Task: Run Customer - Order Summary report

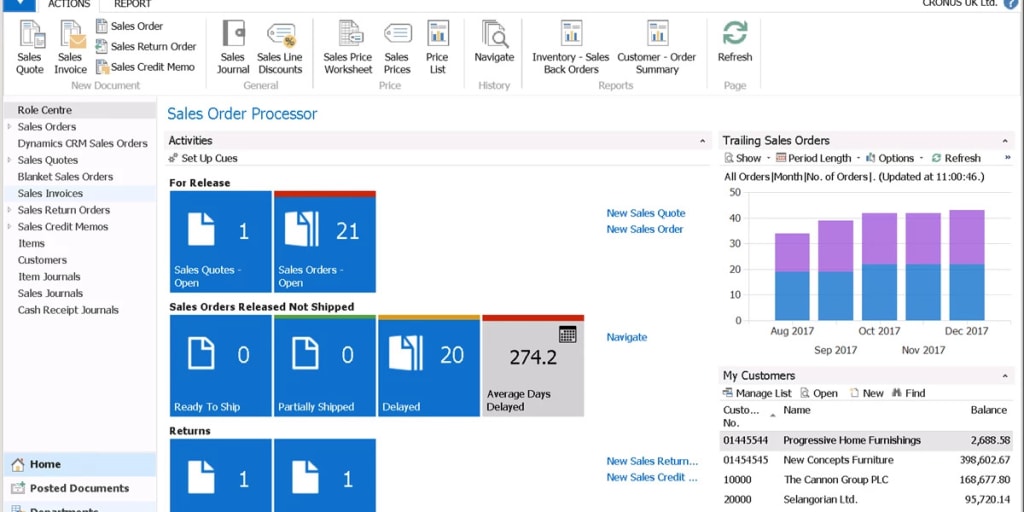Action: (x=657, y=47)
